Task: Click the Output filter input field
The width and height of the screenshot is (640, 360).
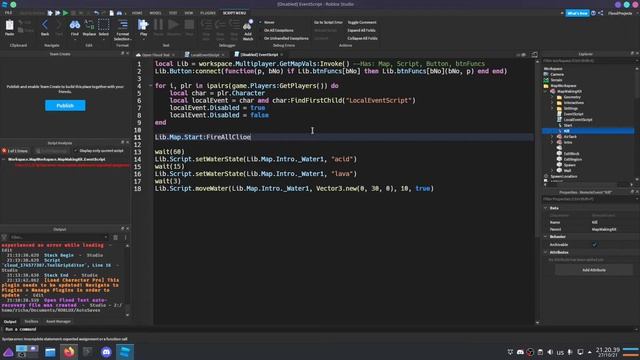Action: coord(59,237)
